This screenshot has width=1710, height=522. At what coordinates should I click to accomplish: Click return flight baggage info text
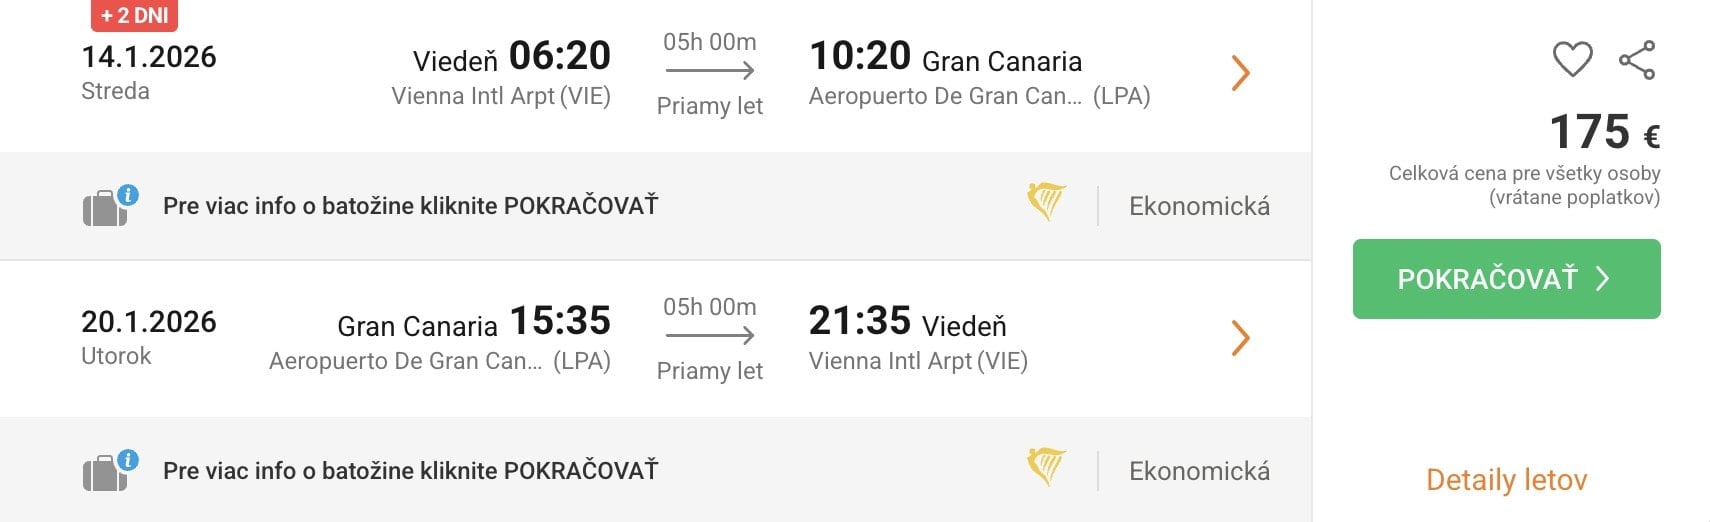click(x=410, y=471)
